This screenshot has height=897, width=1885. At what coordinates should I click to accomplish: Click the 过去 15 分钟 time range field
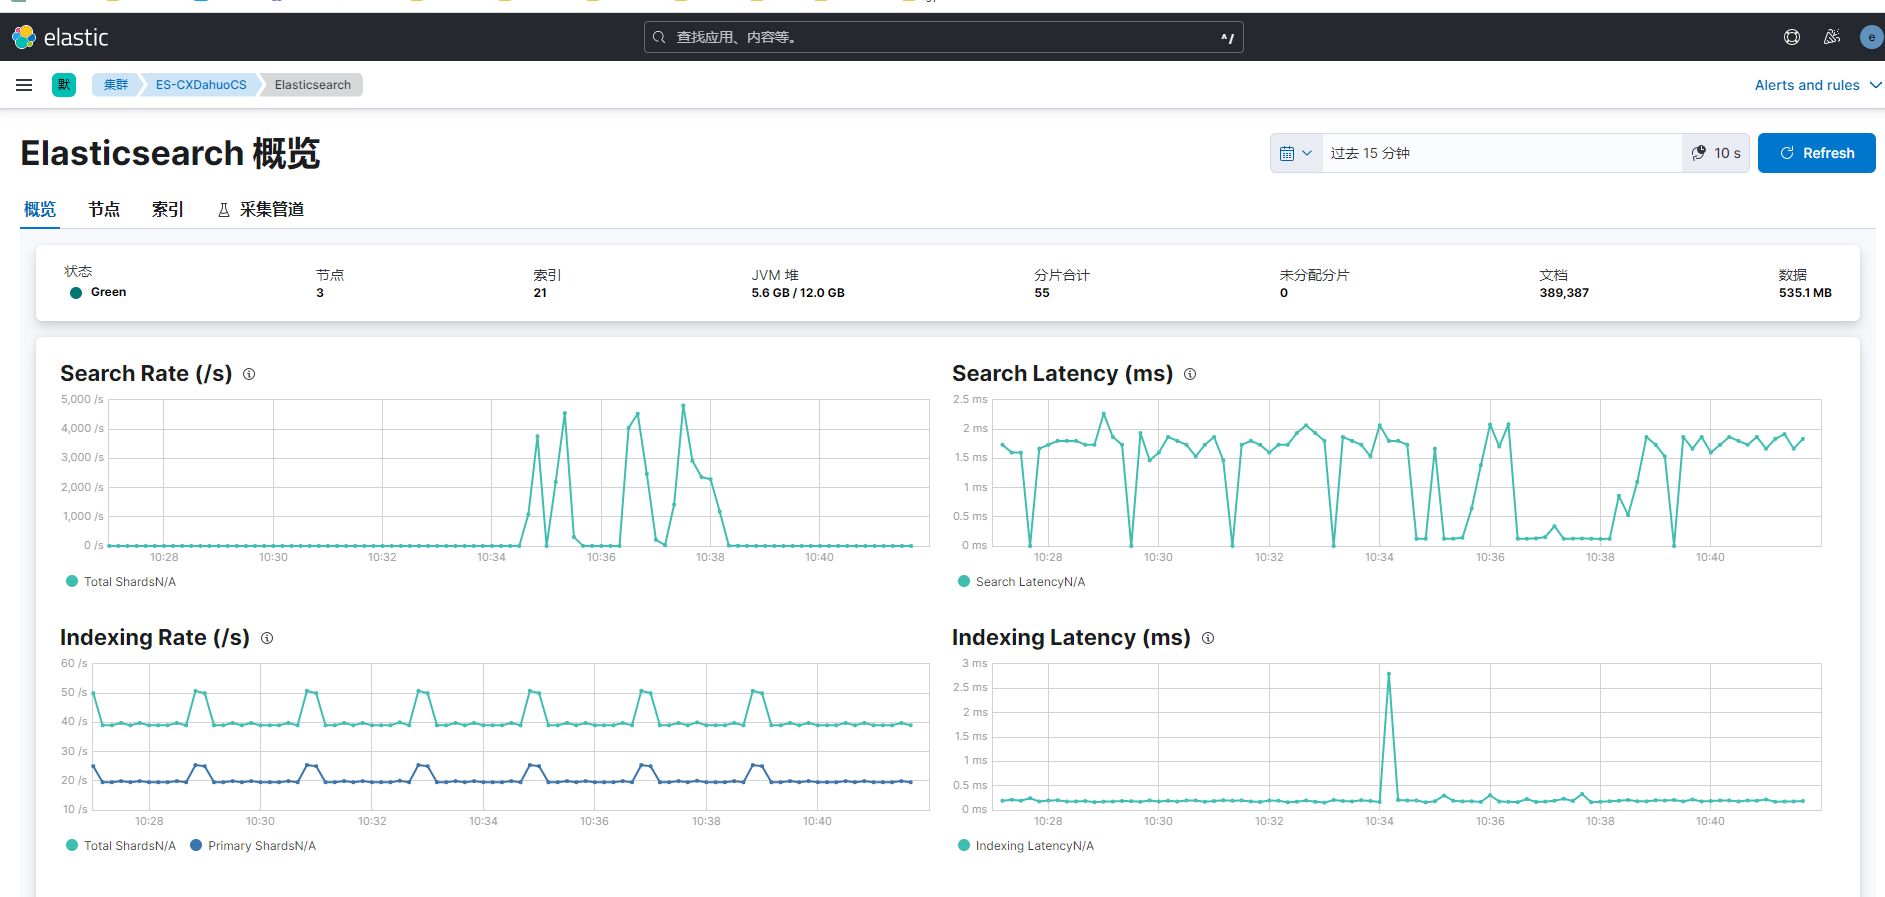(1501, 153)
